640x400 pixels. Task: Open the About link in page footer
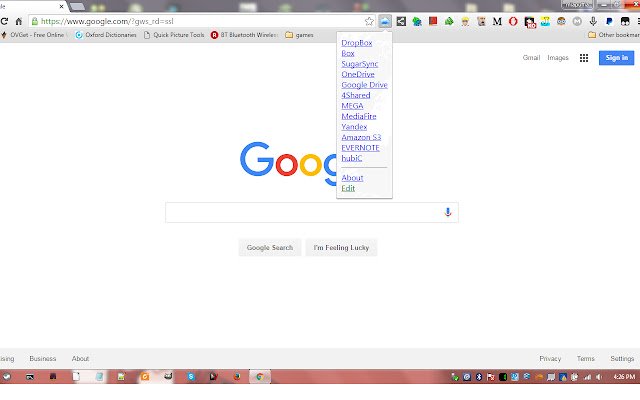tap(80, 359)
